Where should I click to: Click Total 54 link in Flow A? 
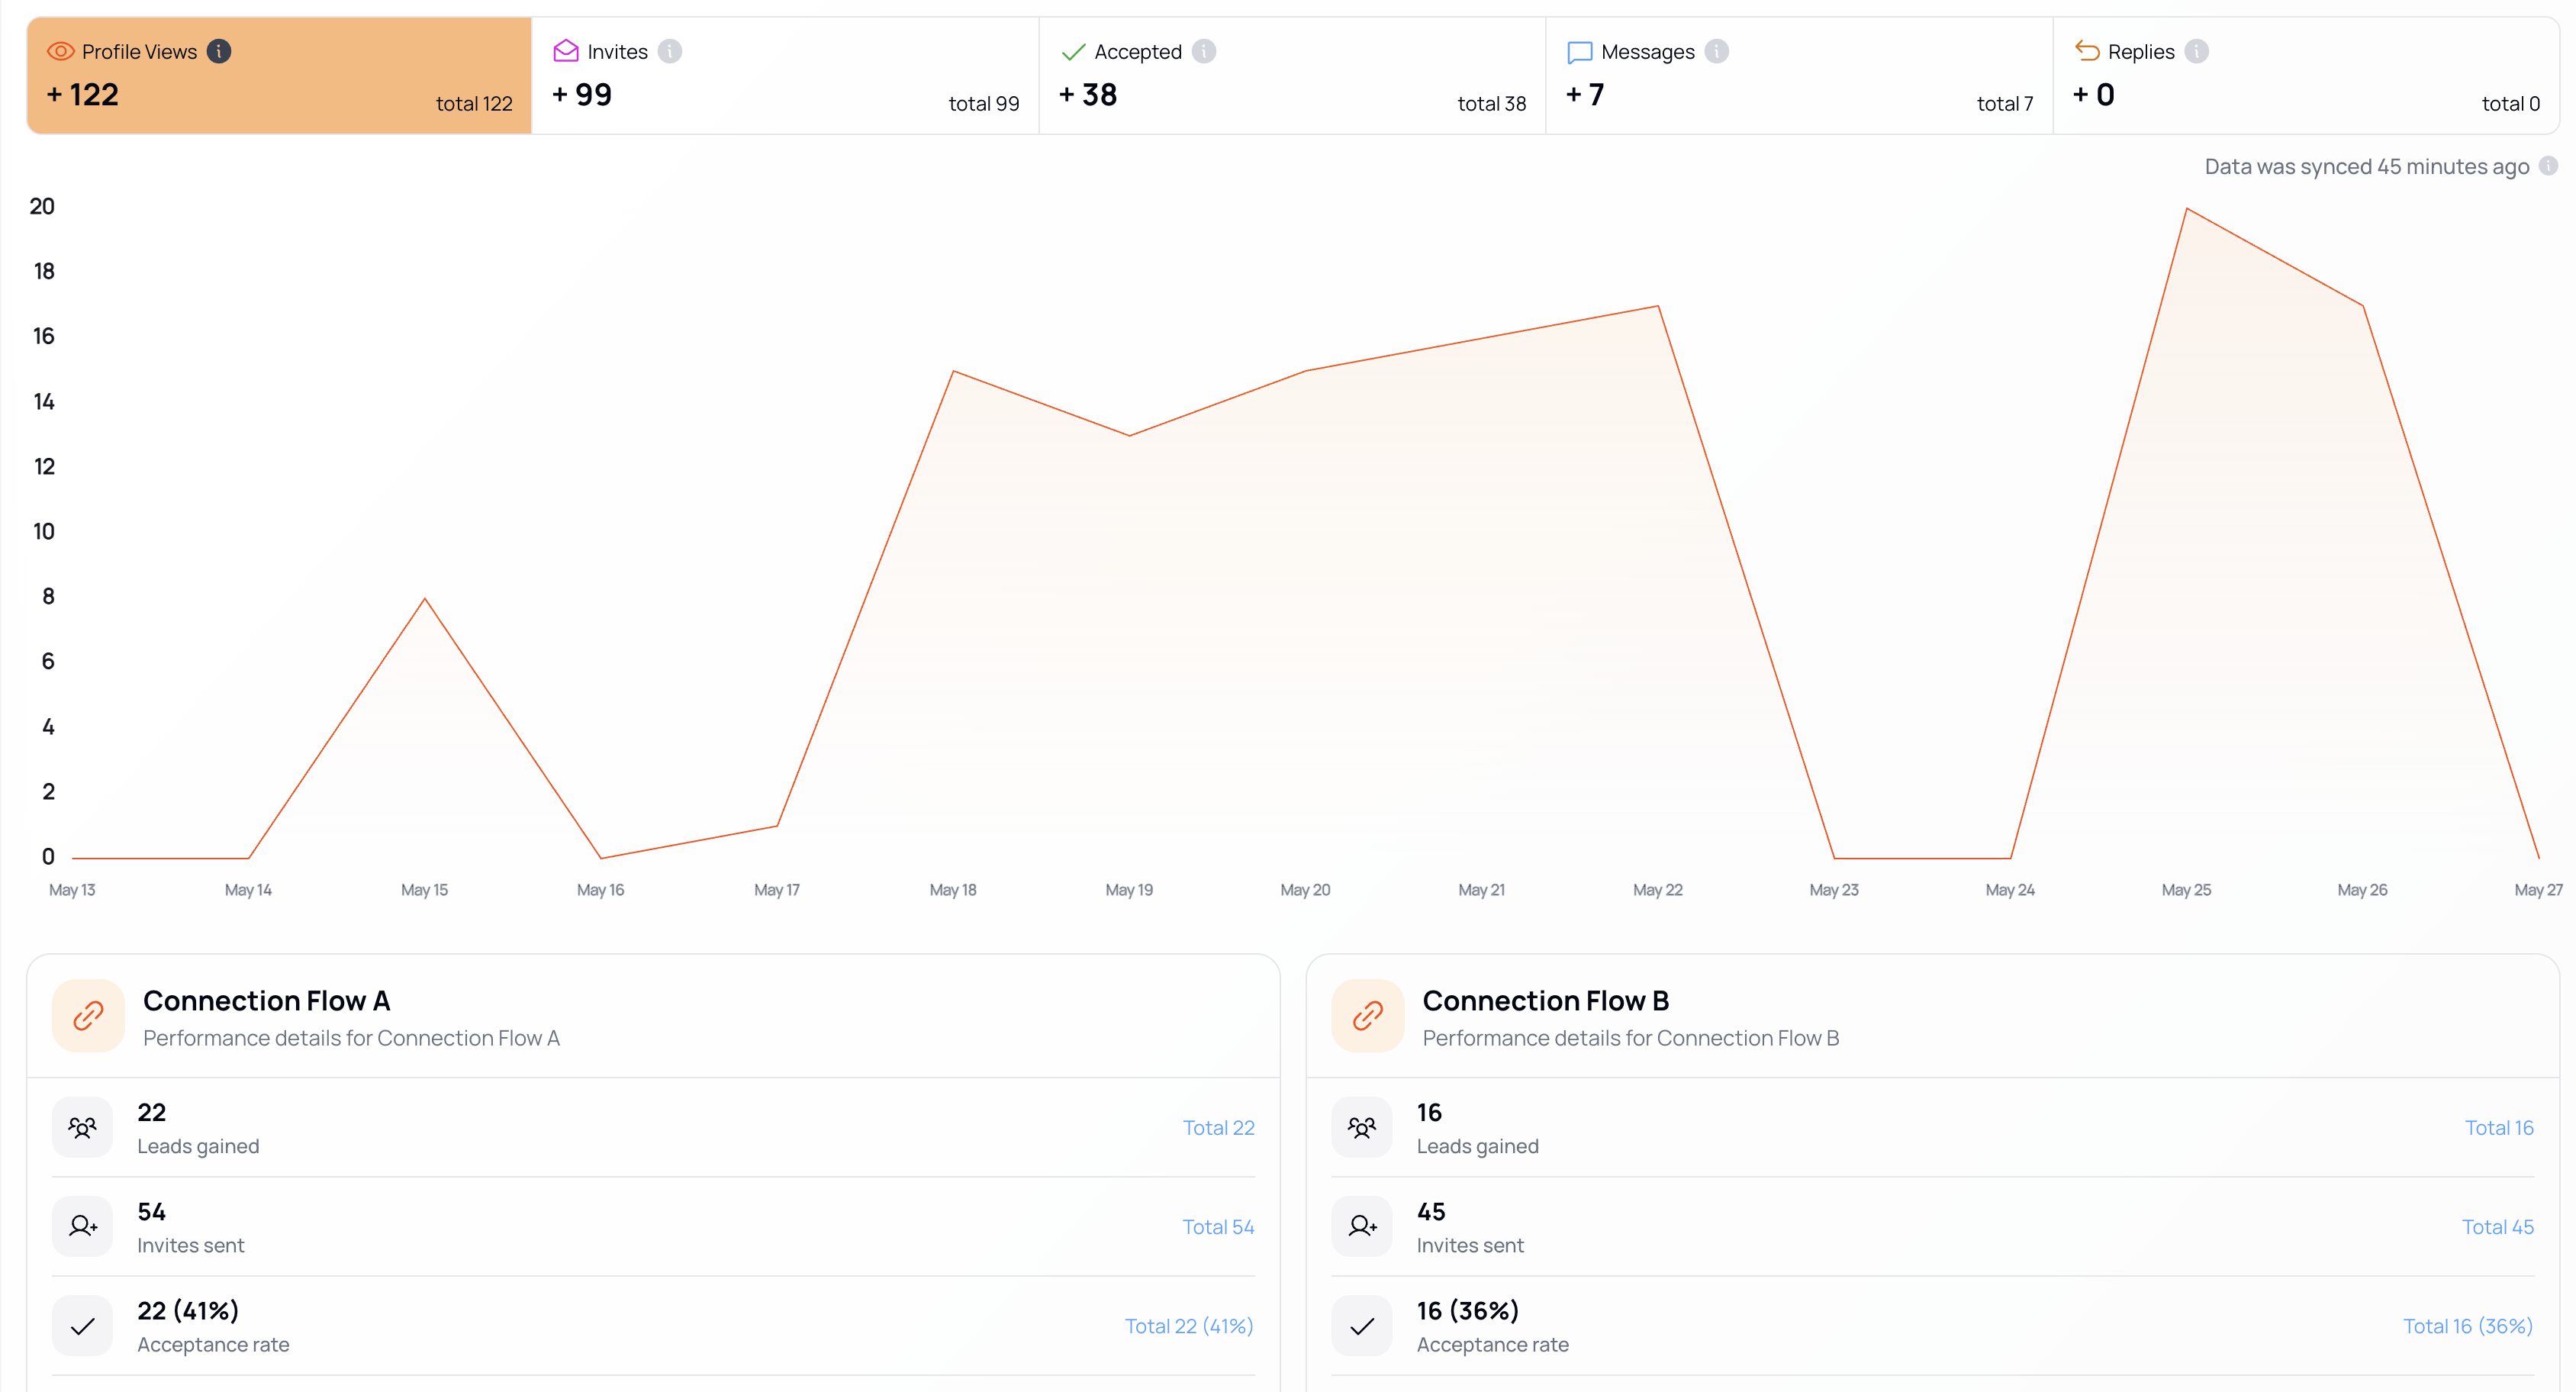click(1218, 1227)
